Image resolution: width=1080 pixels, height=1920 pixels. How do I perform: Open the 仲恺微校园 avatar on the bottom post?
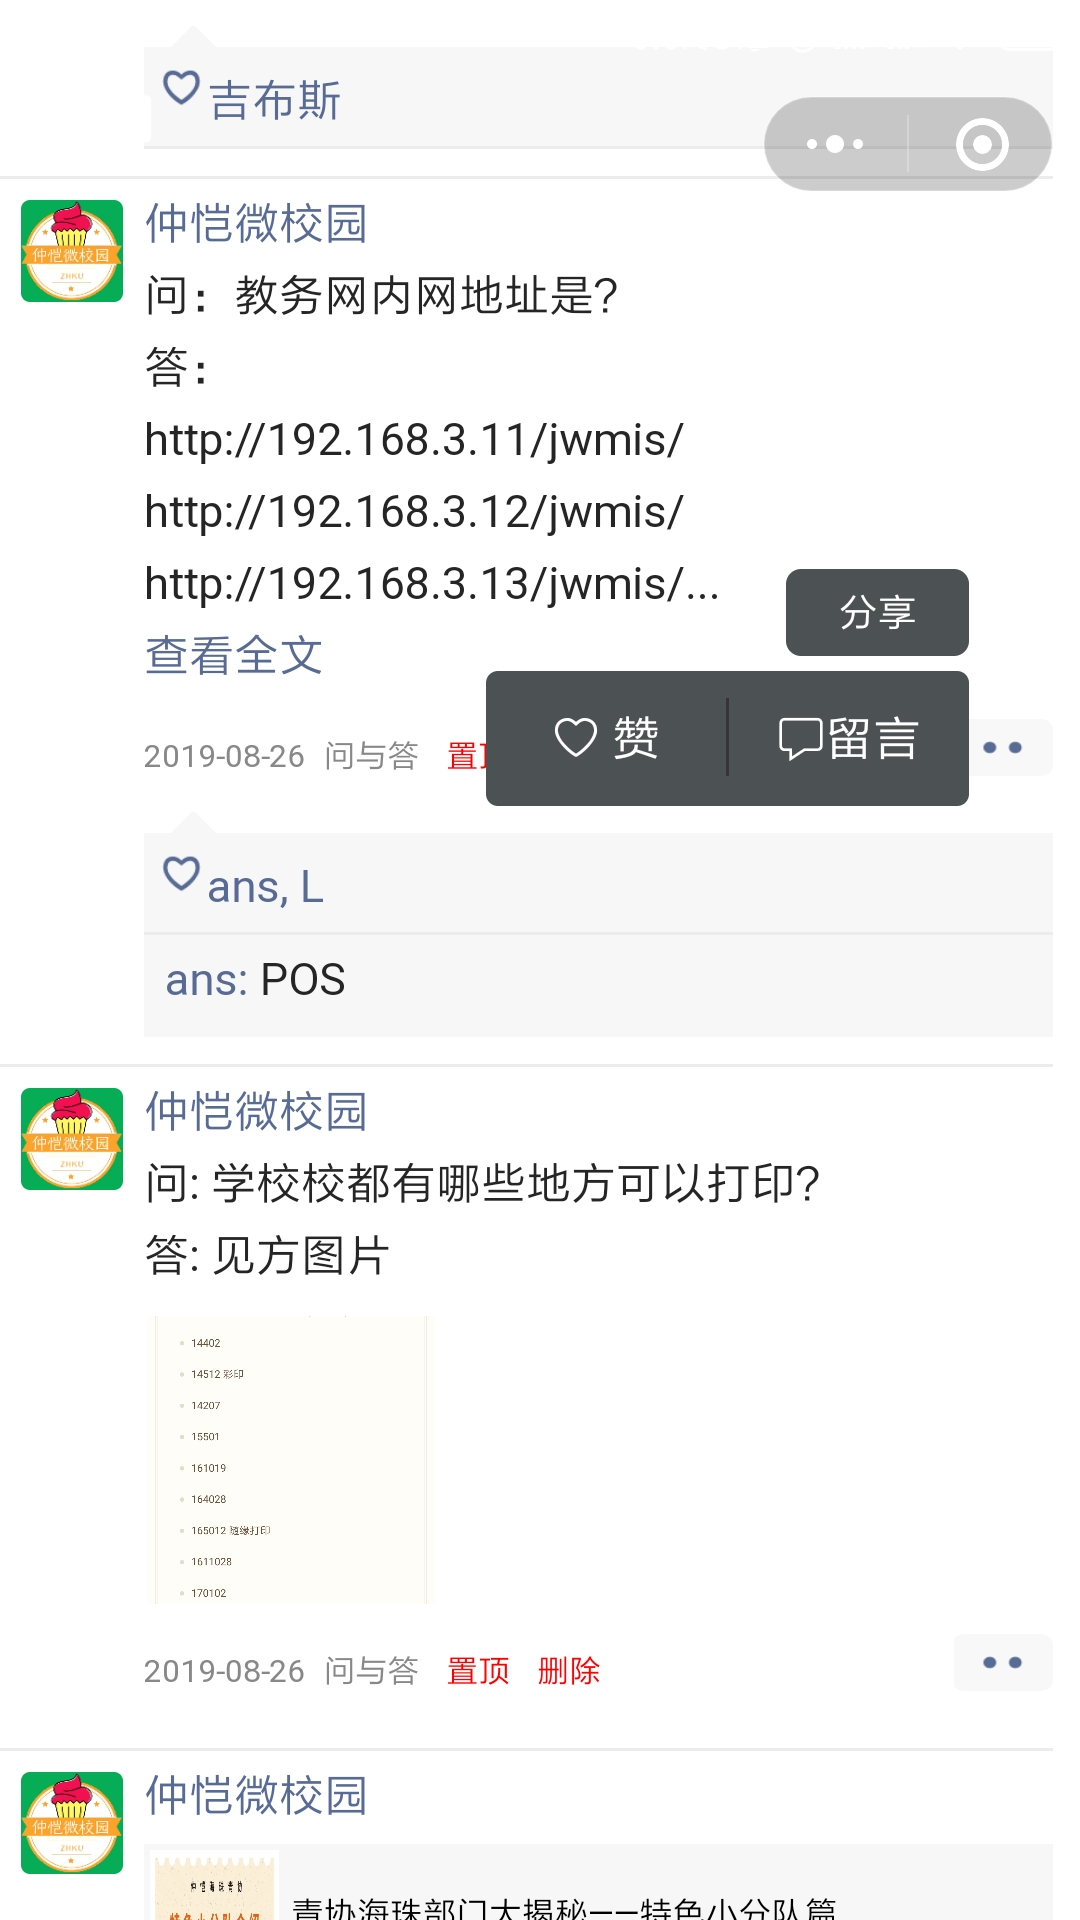pyautogui.click(x=72, y=1823)
